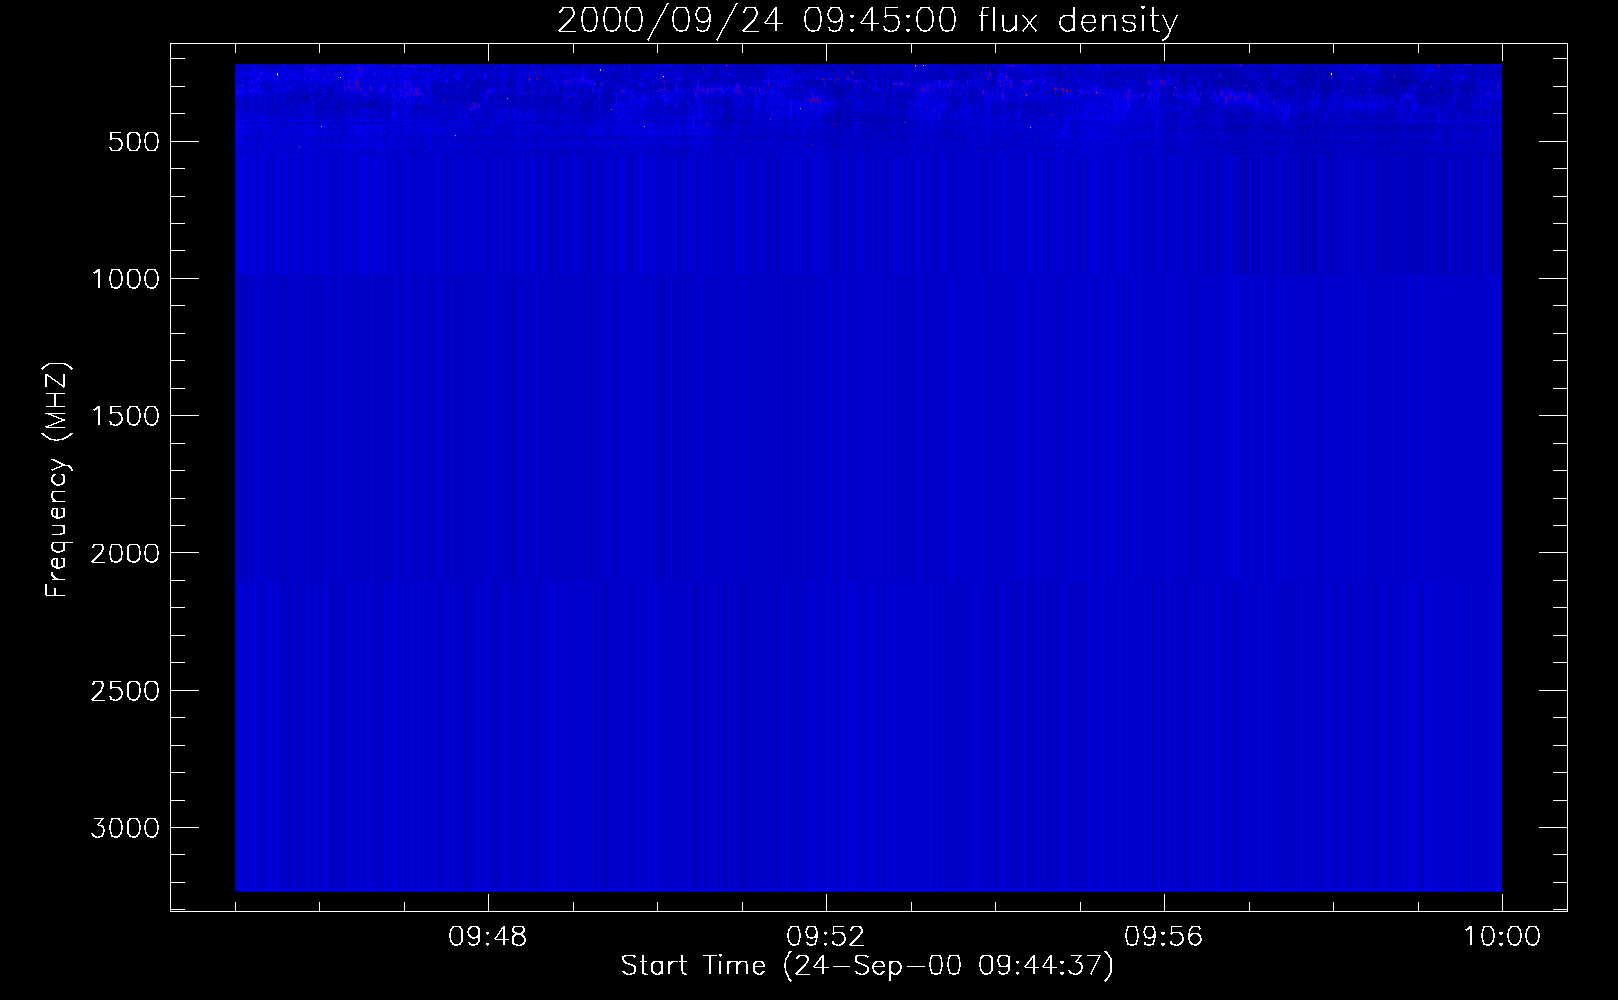Click the 1000 frequency tick label
1618x1000 pixels.
point(126,279)
